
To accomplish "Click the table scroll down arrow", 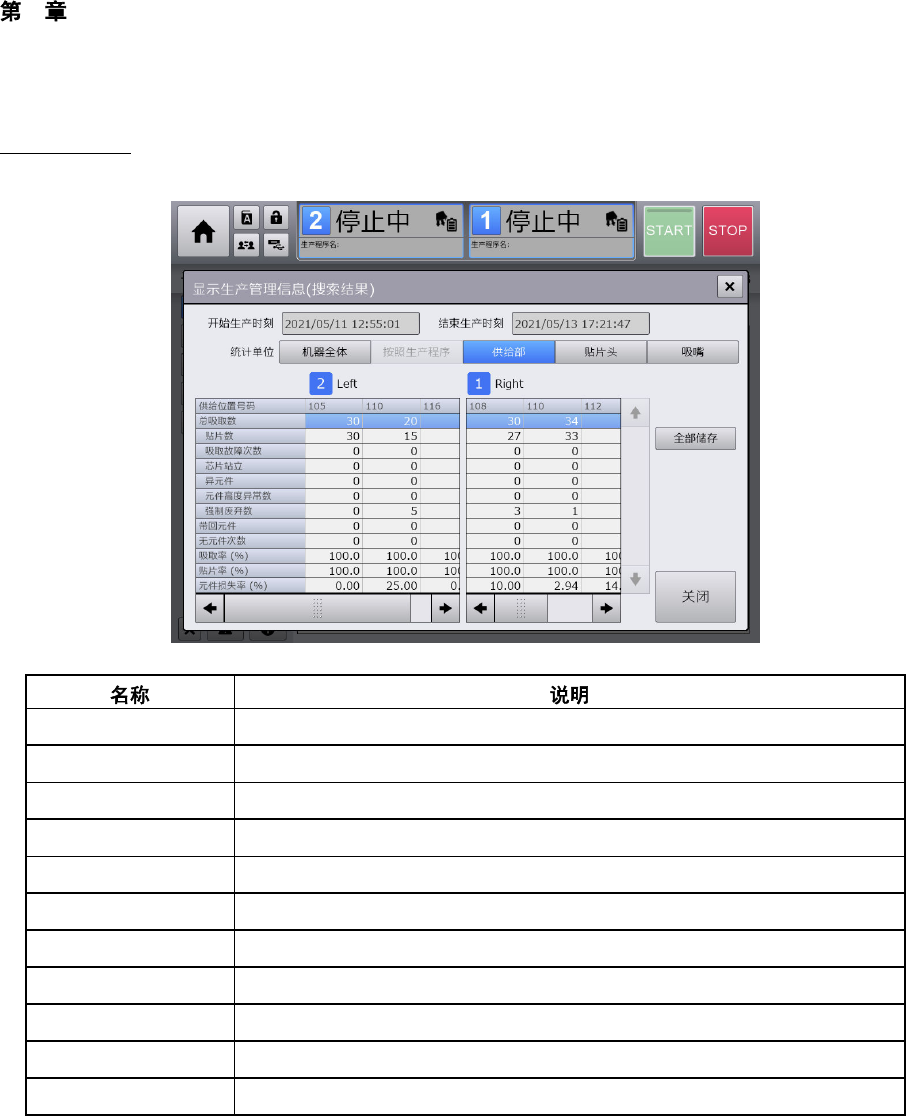I will [636, 579].
